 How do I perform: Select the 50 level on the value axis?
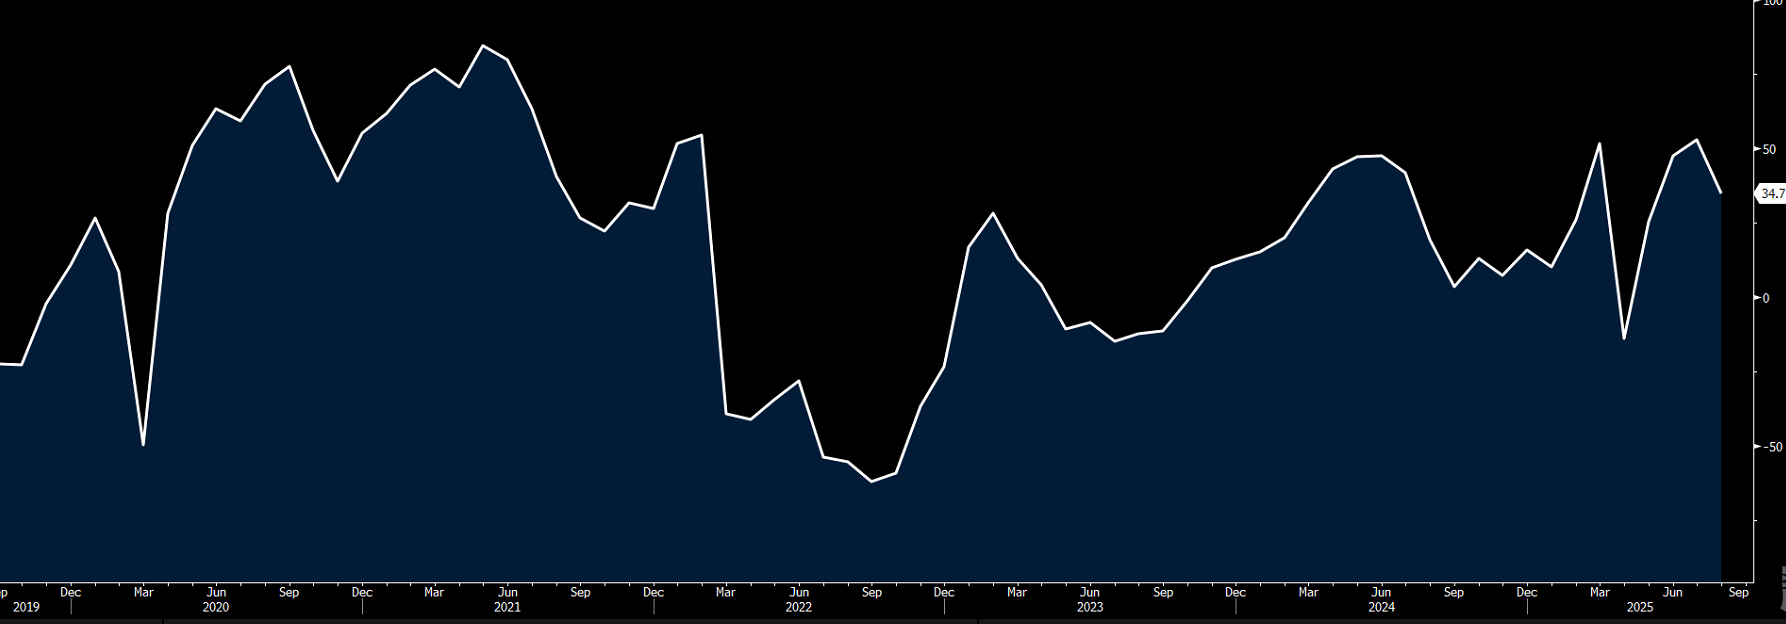(x=1769, y=149)
